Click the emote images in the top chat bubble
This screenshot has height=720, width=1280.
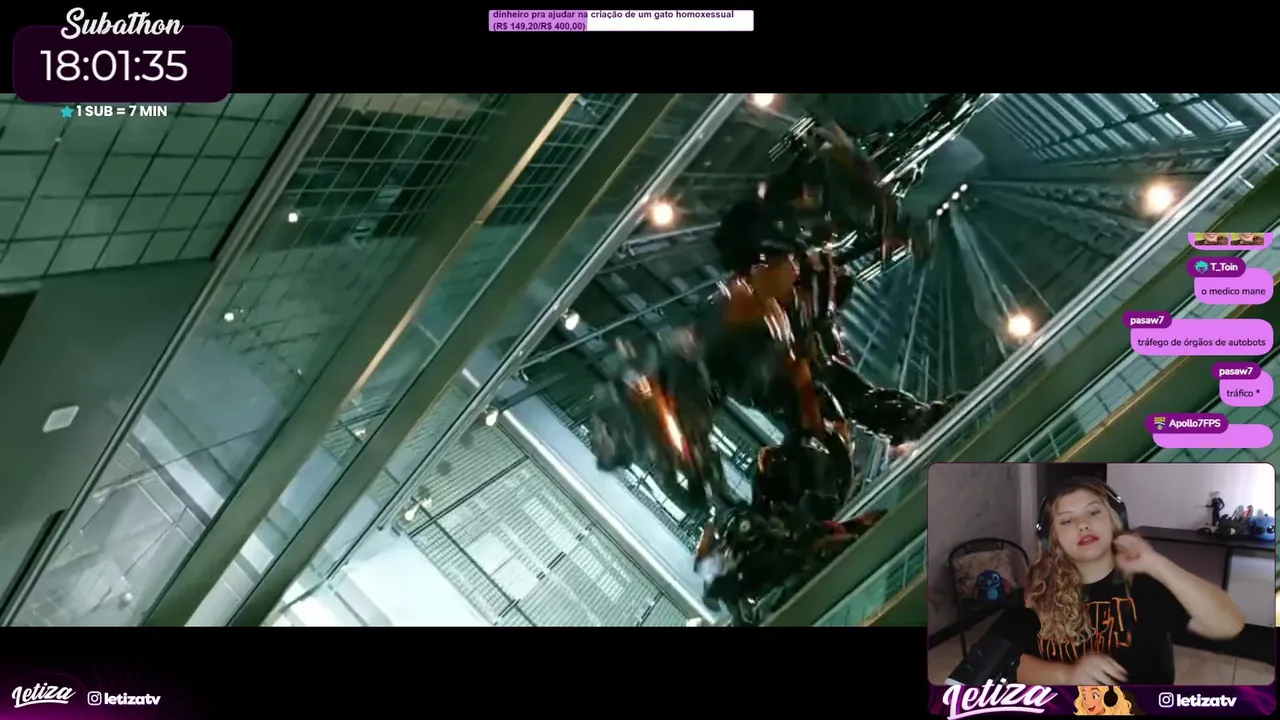1229,239
